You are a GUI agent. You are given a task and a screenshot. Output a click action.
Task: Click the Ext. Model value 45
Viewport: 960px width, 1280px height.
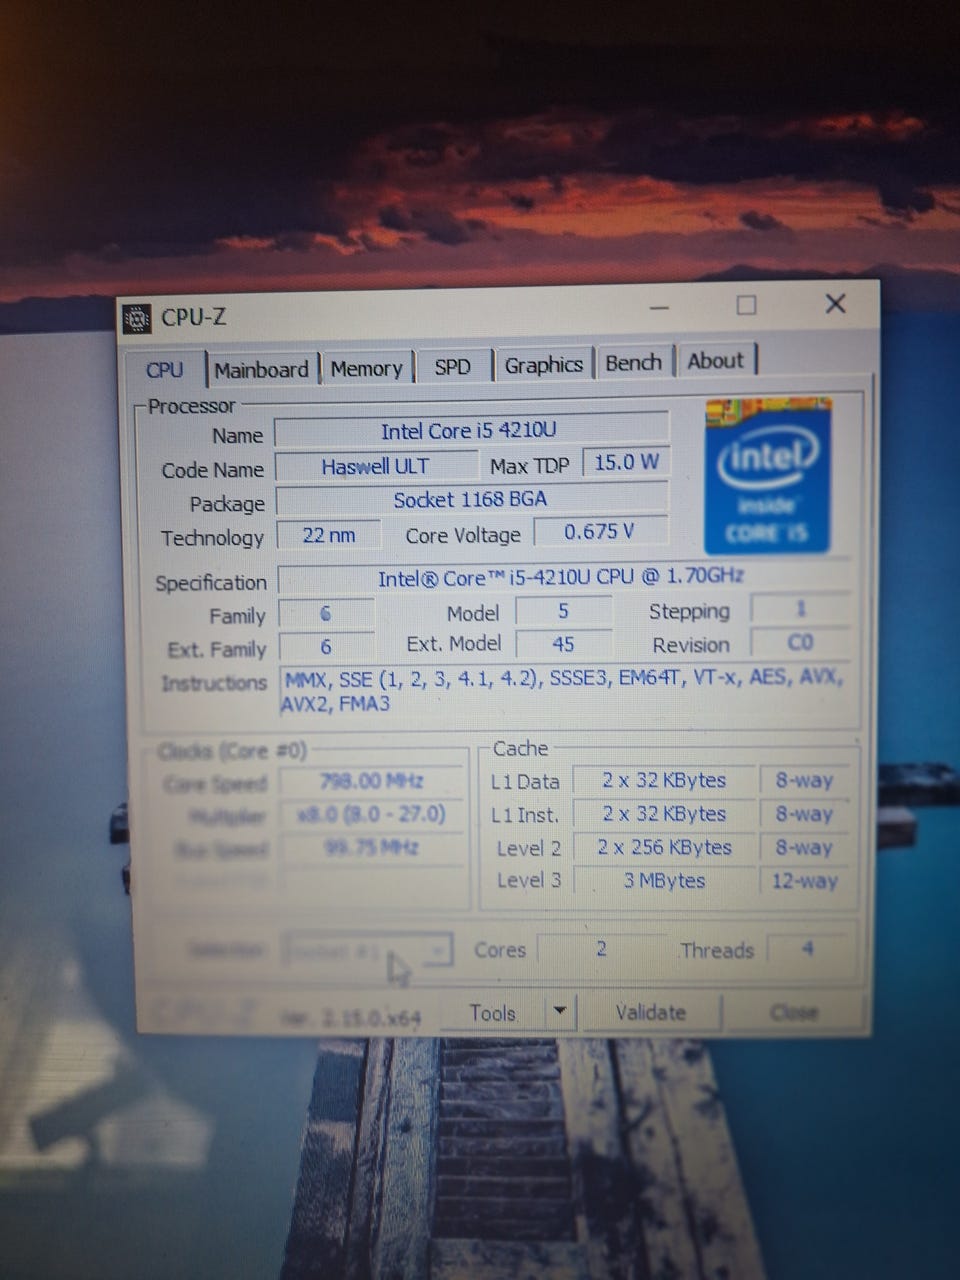tap(563, 644)
